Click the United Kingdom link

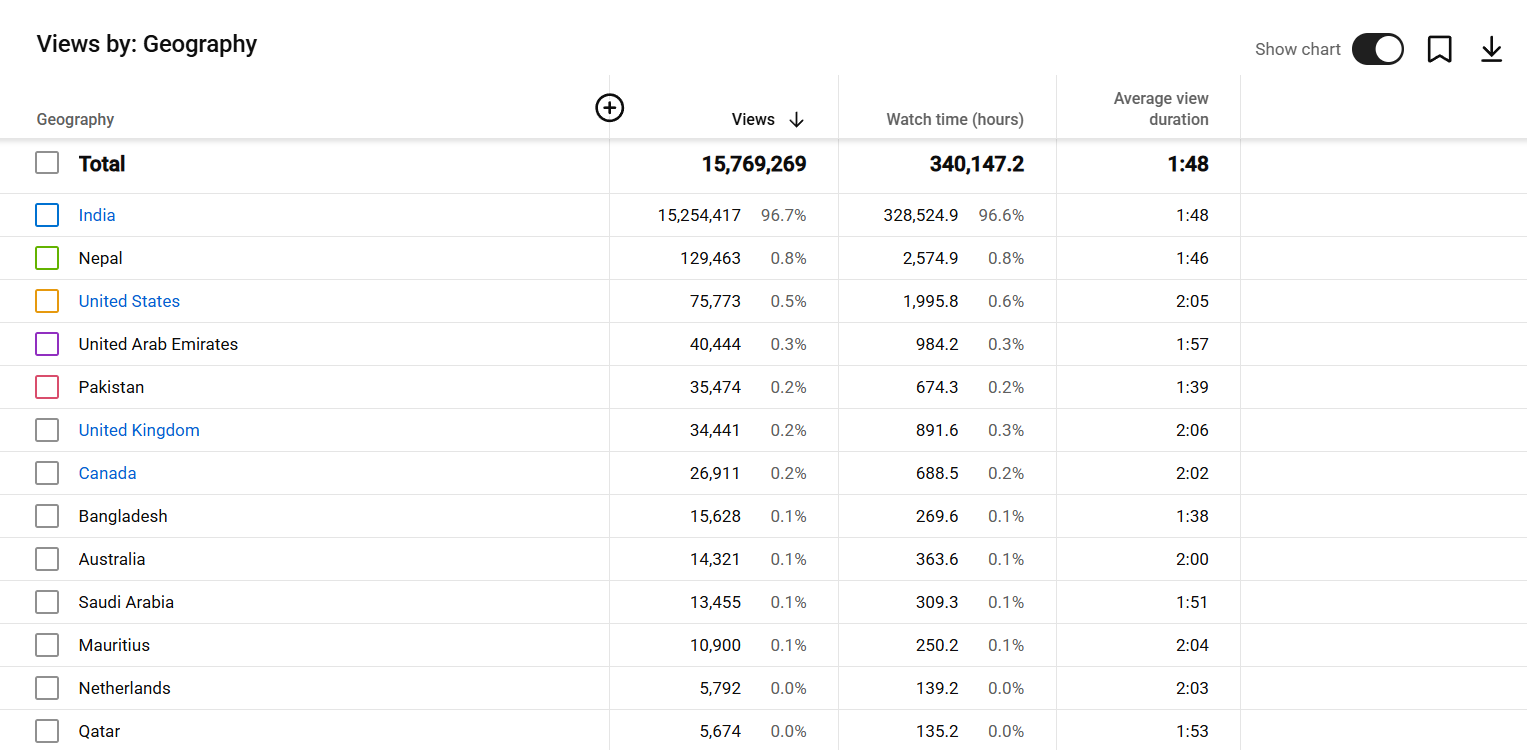[x=139, y=430]
